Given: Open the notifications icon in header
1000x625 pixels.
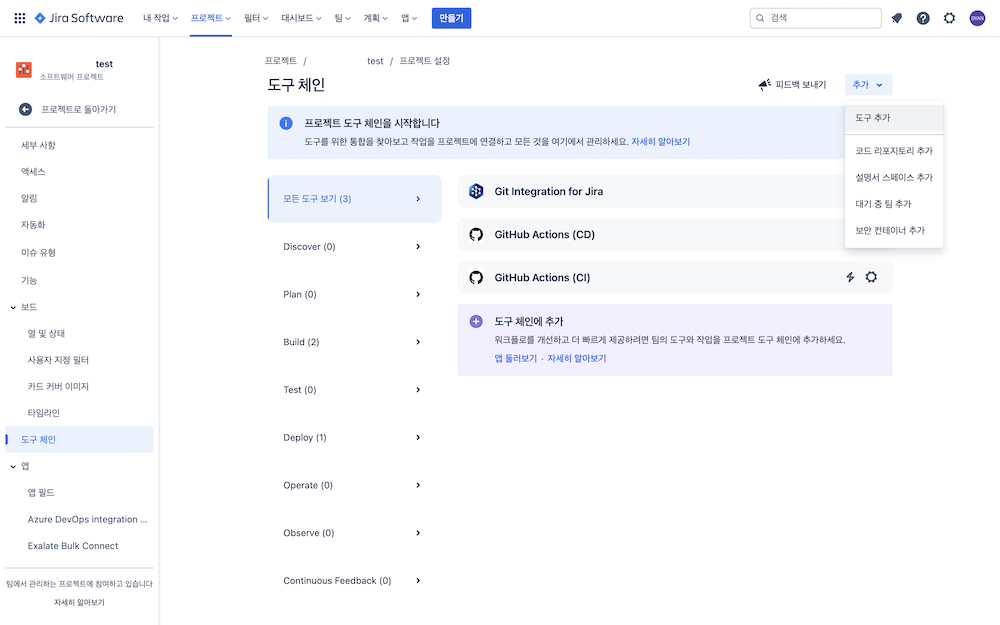Looking at the screenshot, I should click(897, 18).
